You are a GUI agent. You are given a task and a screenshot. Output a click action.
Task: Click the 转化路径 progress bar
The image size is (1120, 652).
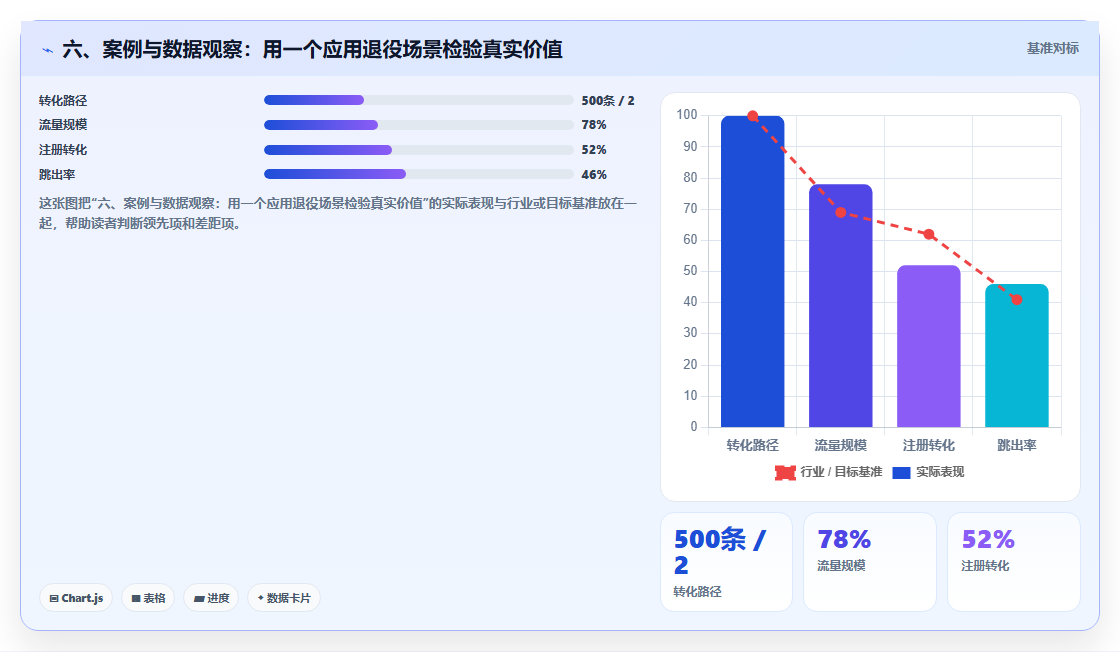[x=419, y=100]
